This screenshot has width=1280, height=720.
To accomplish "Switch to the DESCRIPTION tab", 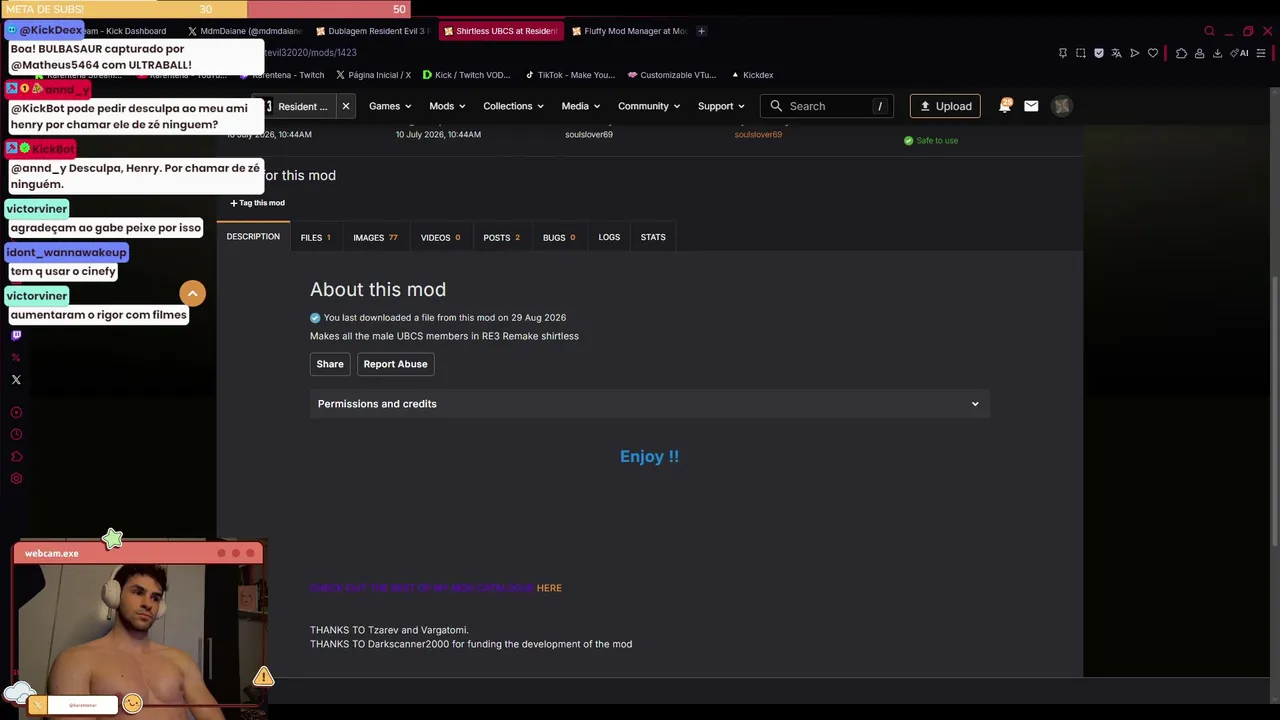I will tap(253, 237).
